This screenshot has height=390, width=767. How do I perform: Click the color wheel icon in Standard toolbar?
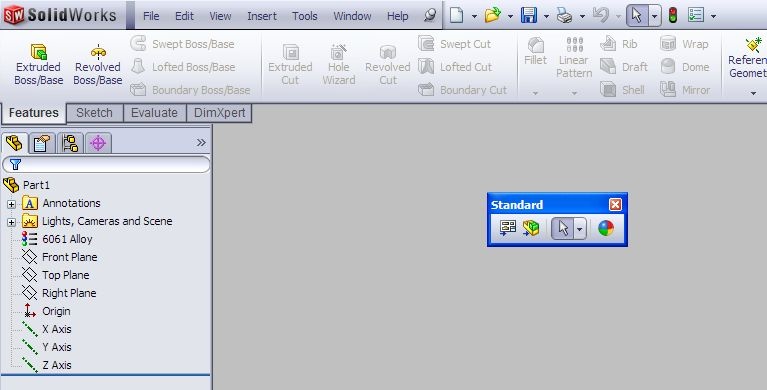pos(606,228)
